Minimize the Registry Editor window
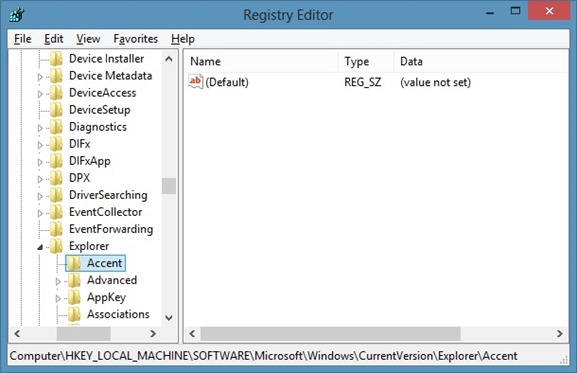The image size is (577, 373). [490, 12]
